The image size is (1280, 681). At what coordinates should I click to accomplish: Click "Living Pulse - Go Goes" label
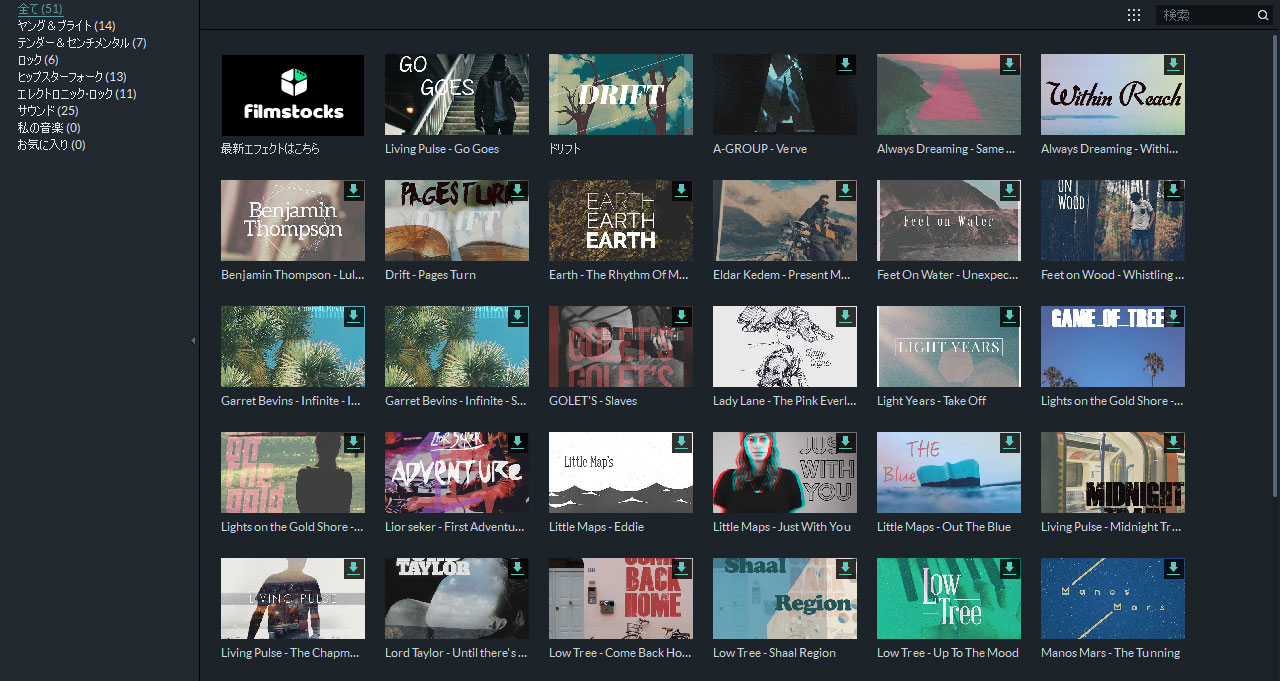click(442, 149)
